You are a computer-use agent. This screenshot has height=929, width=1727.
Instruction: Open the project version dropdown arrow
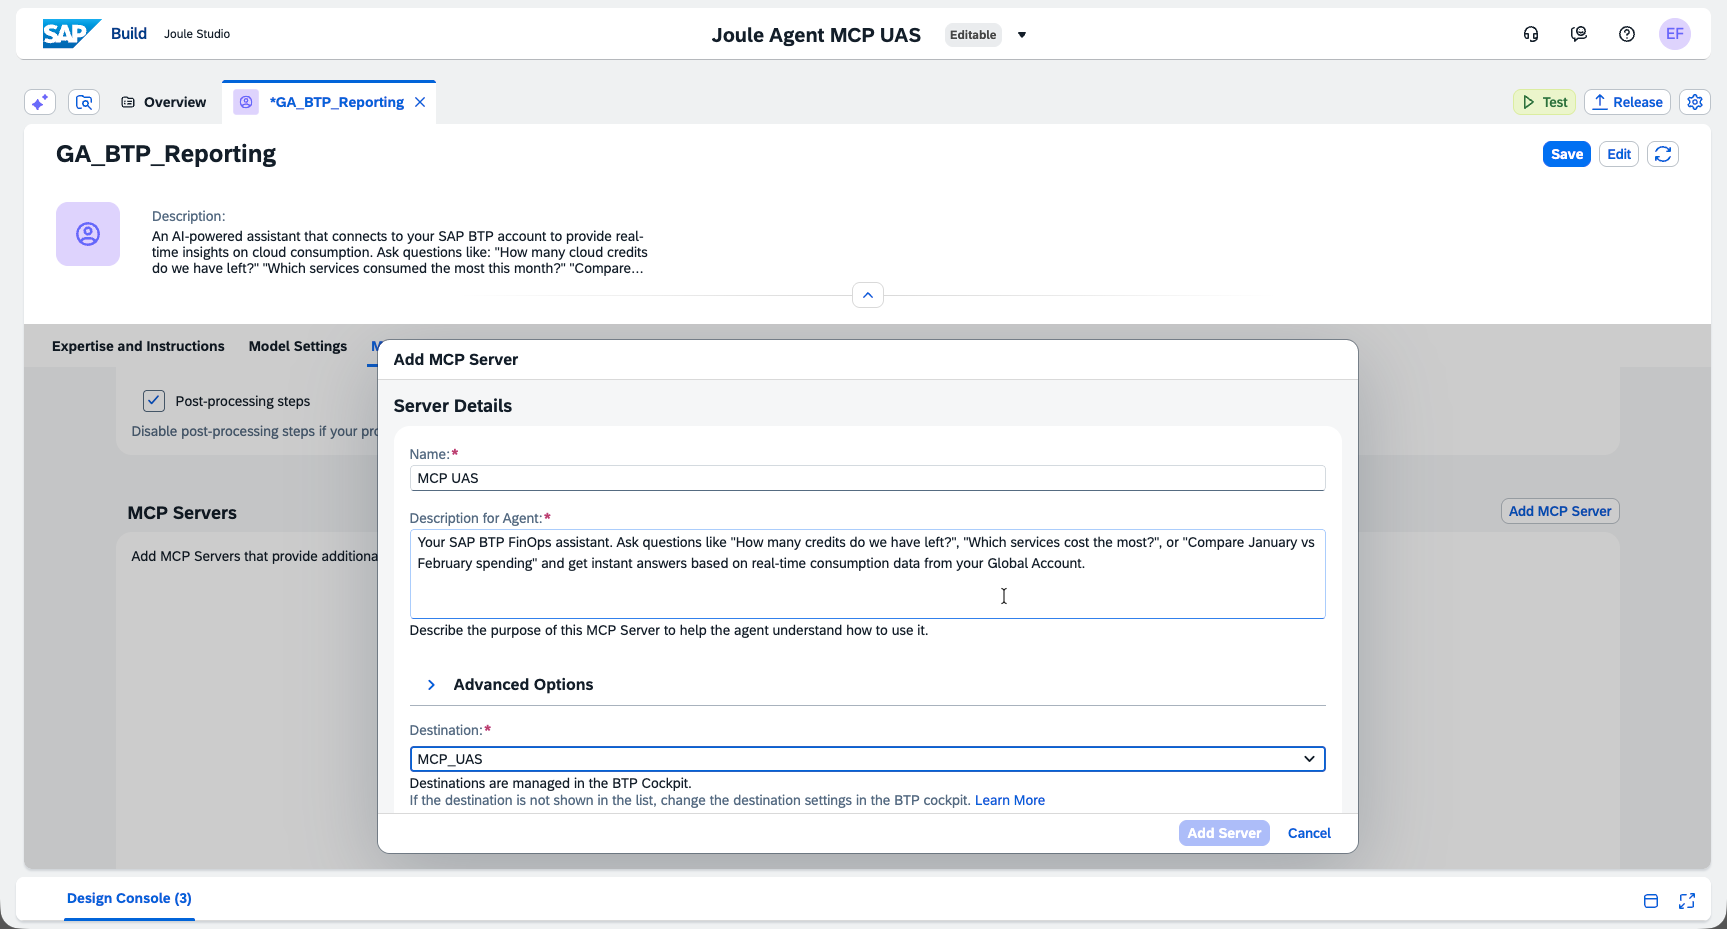(x=1022, y=35)
